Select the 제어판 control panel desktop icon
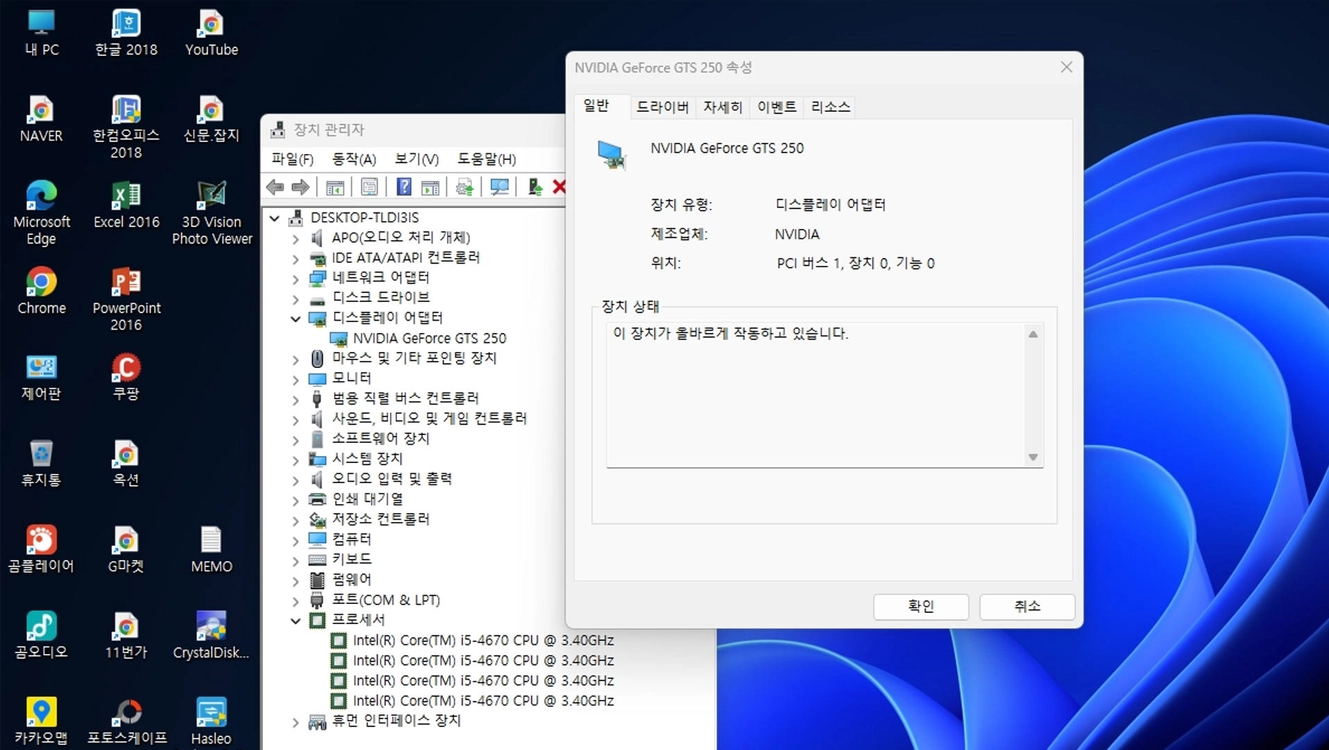Viewport: 1329px width, 750px height. coord(41,377)
